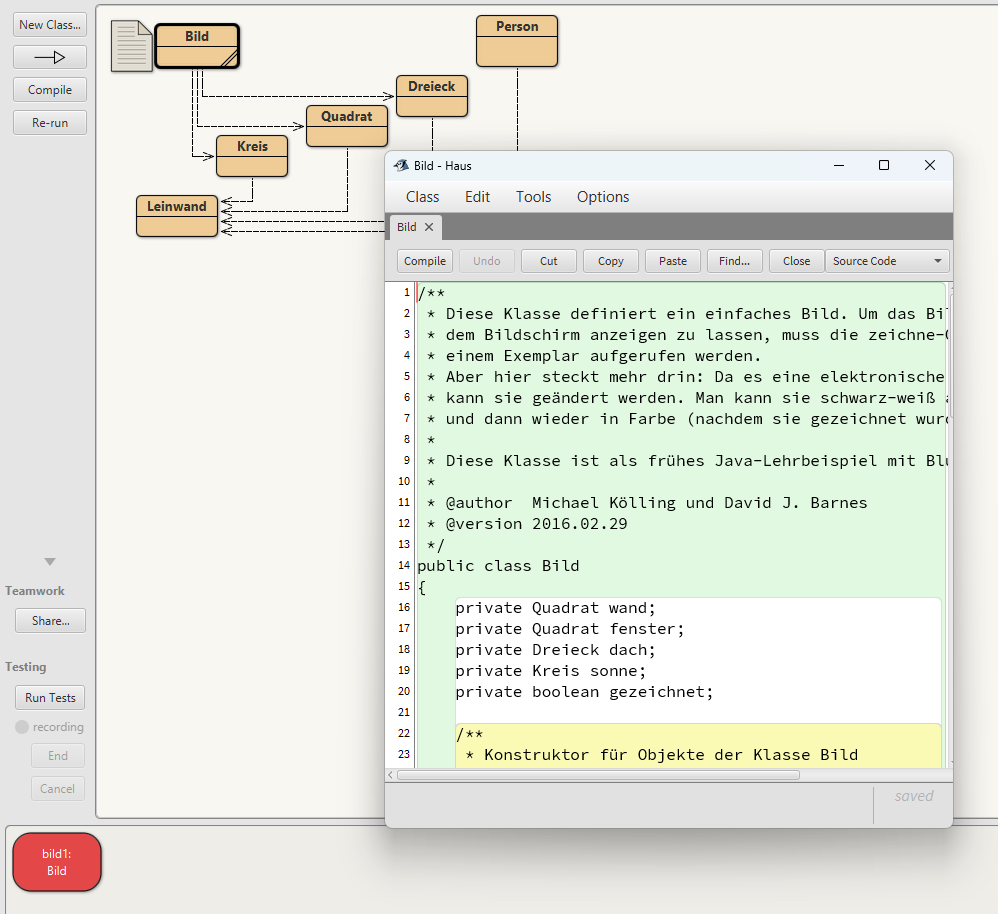Viewport: 998px width, 914px height.
Task: Open the project README note icon
Action: [132, 46]
